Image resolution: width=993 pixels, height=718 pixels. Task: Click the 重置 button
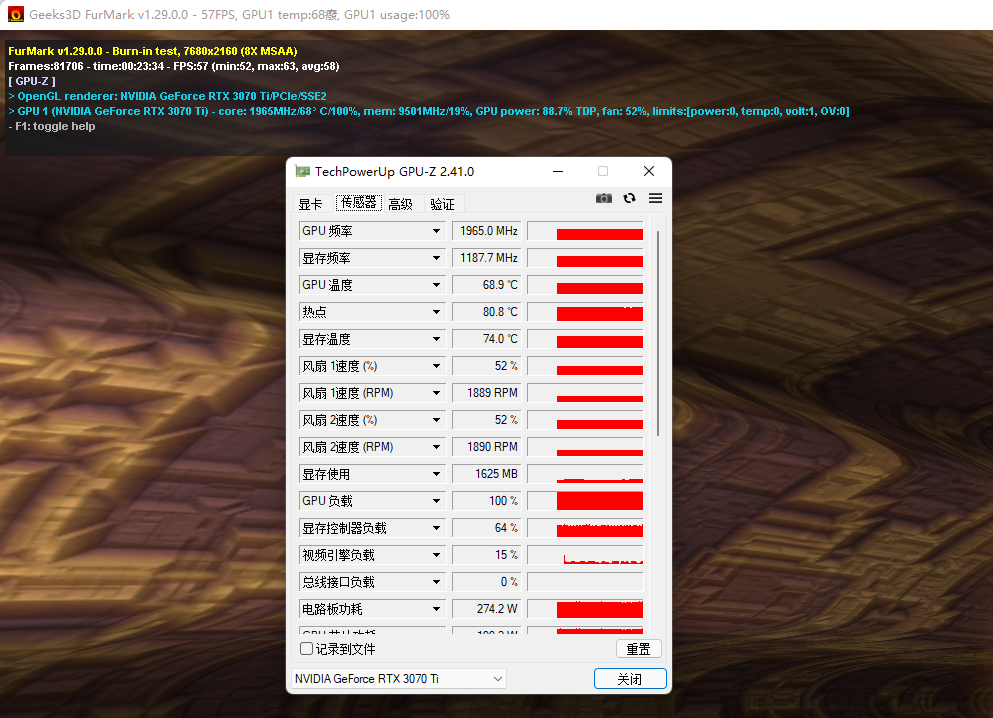(638, 649)
